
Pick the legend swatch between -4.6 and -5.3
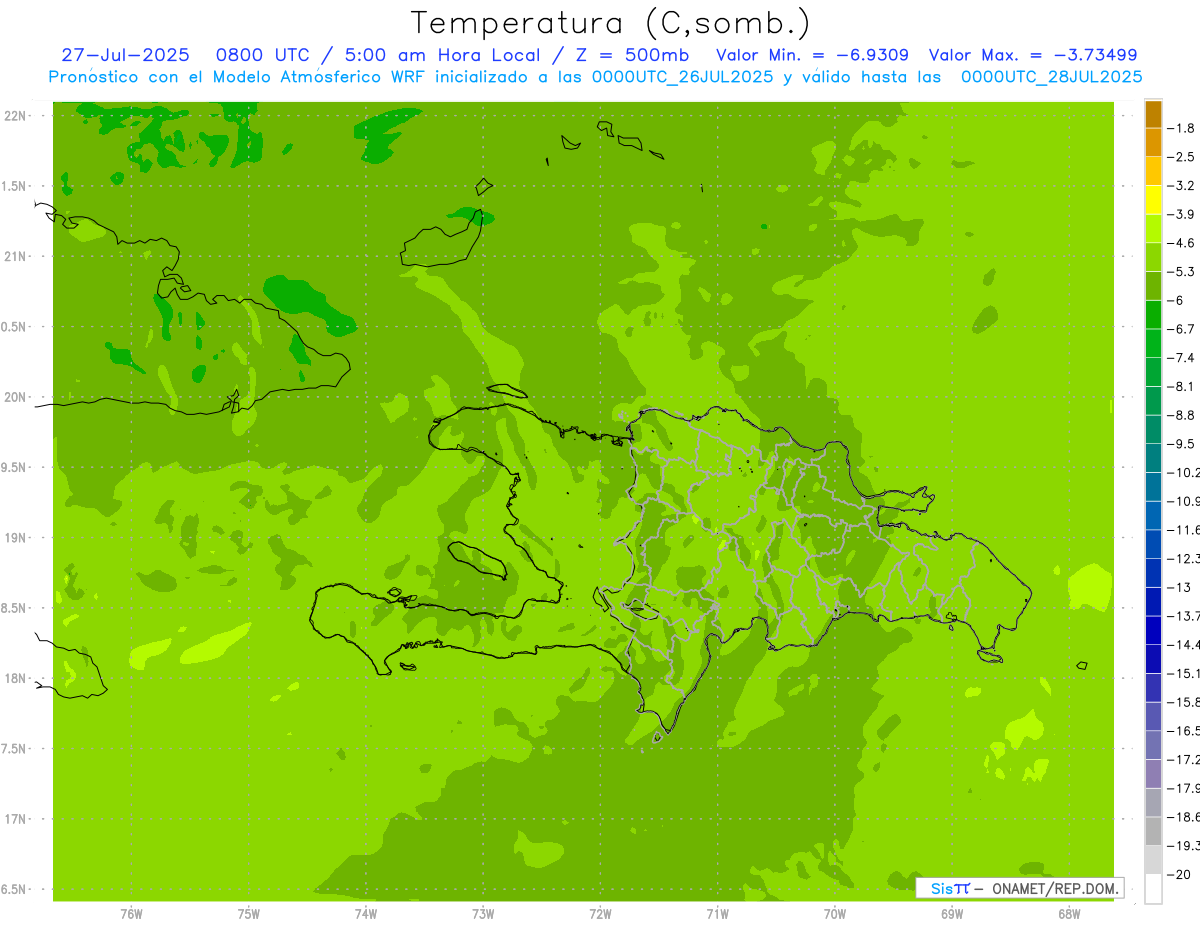1153,257
